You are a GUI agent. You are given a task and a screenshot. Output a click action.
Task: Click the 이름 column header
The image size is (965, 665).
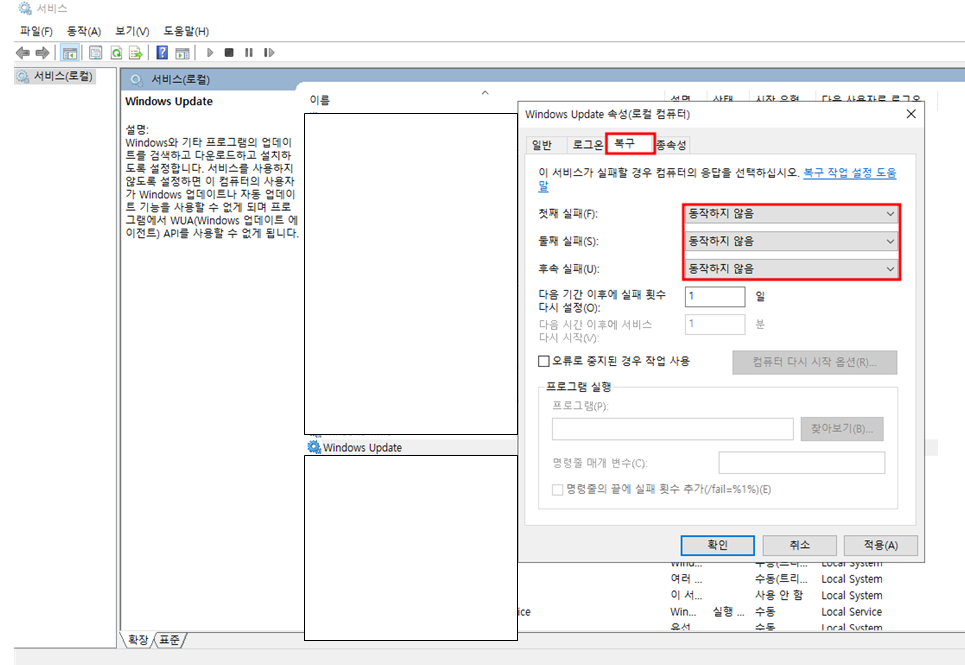319,100
